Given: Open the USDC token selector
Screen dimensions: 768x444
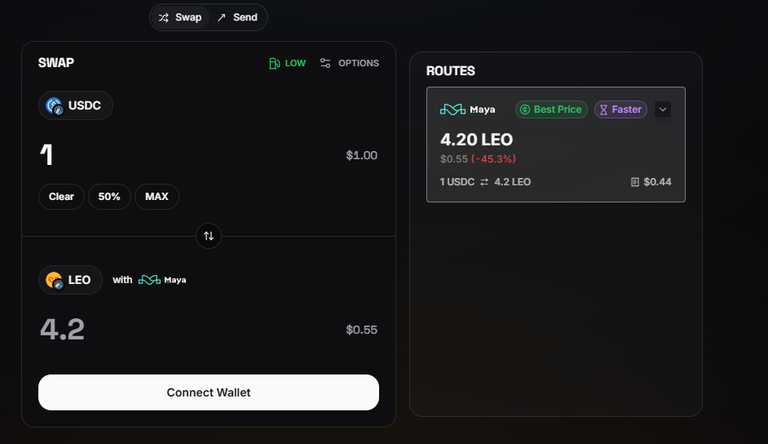Looking at the screenshot, I should 75,106.
